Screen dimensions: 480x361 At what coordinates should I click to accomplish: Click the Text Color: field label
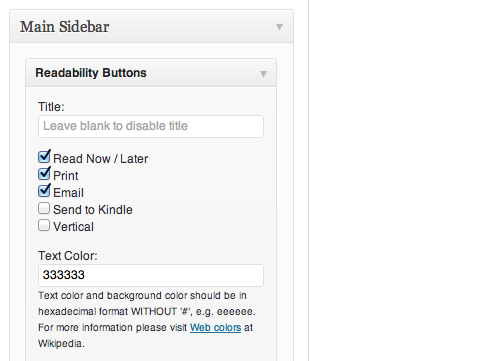coord(68,256)
